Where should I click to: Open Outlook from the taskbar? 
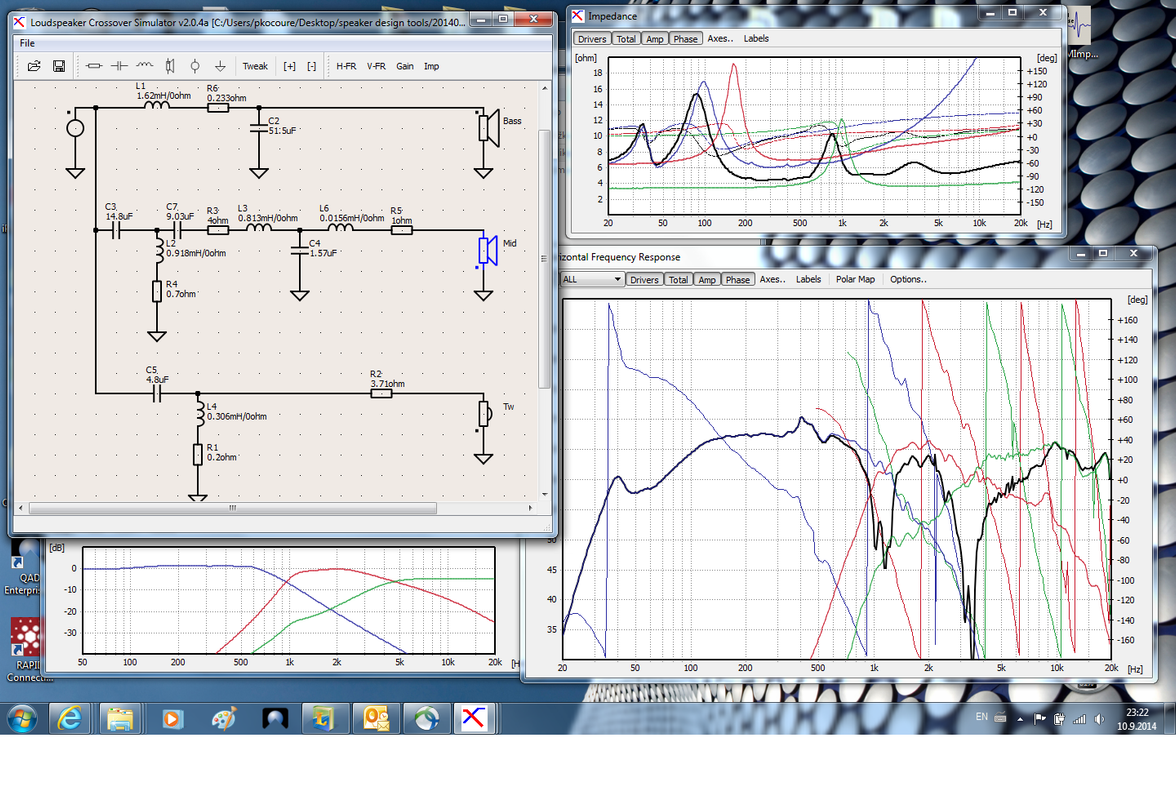pos(376,719)
